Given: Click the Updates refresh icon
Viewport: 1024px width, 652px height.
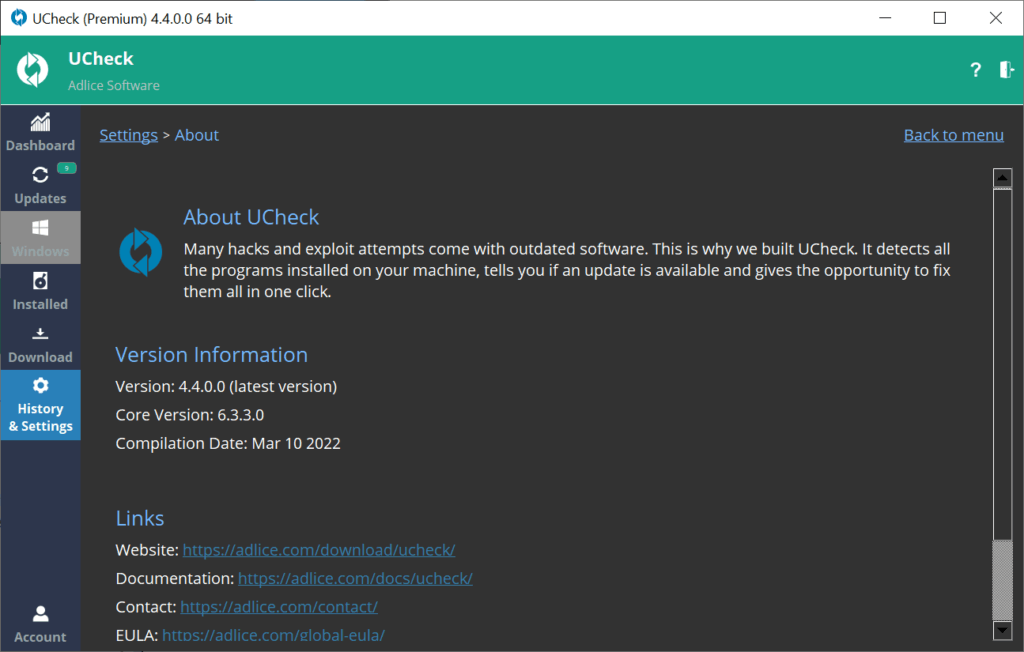Looking at the screenshot, I should (40, 175).
